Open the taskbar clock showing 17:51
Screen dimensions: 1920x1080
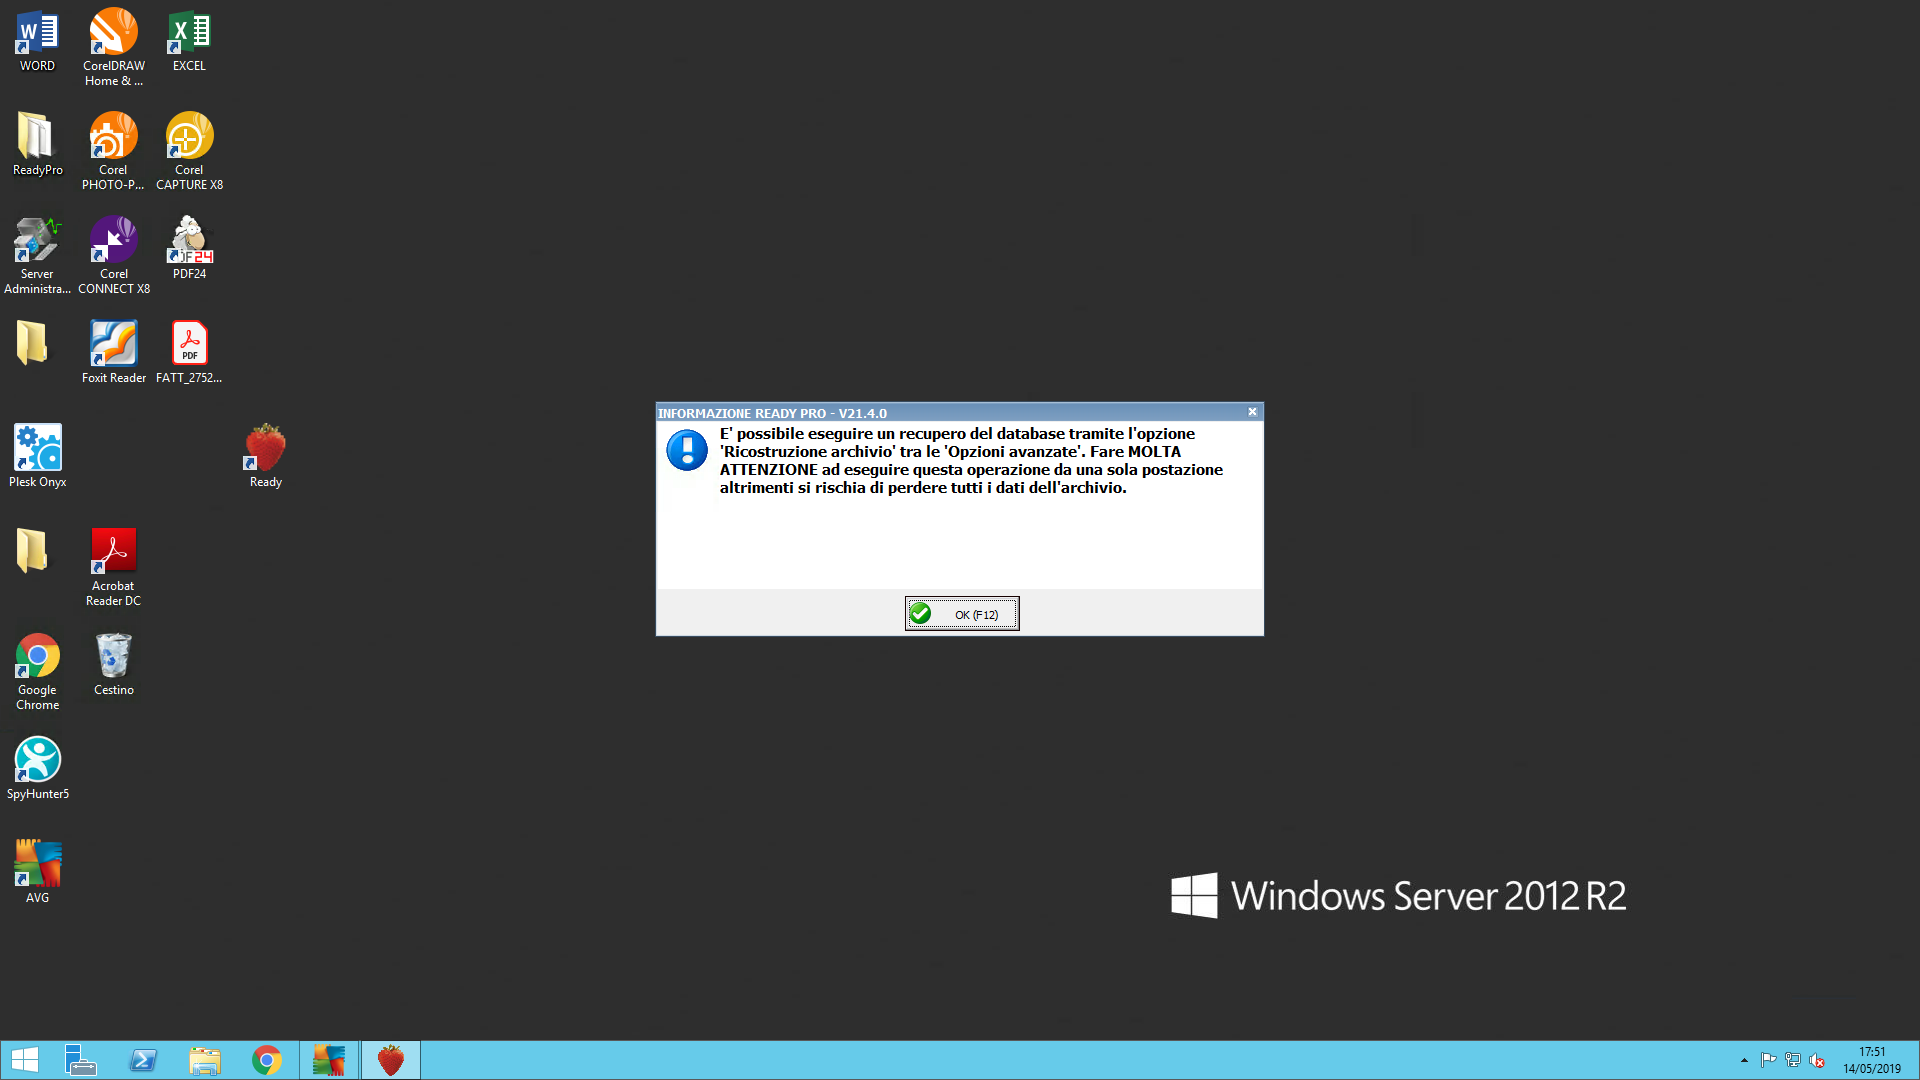1872,1060
